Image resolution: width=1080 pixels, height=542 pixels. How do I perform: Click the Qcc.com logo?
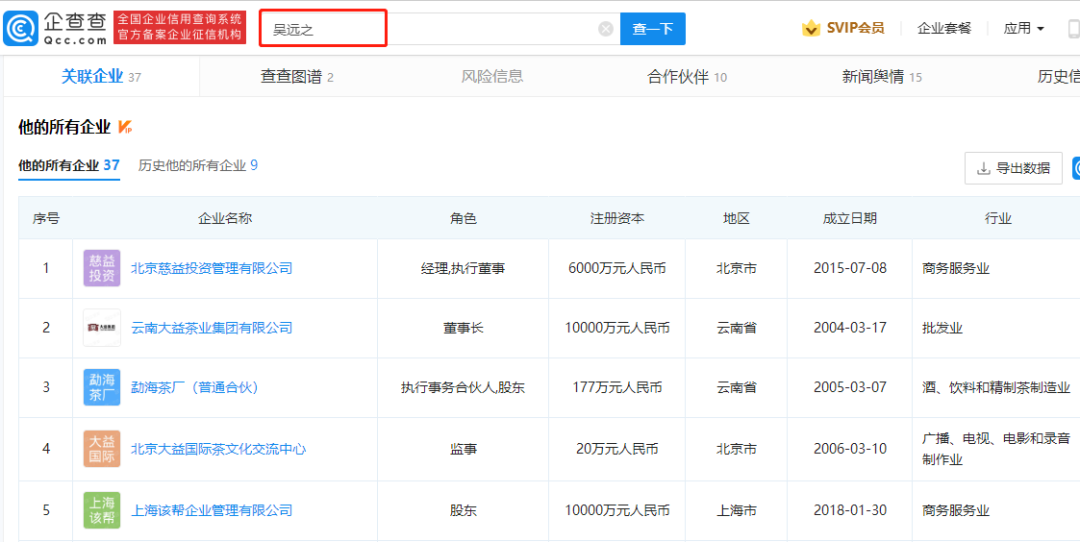(x=55, y=28)
